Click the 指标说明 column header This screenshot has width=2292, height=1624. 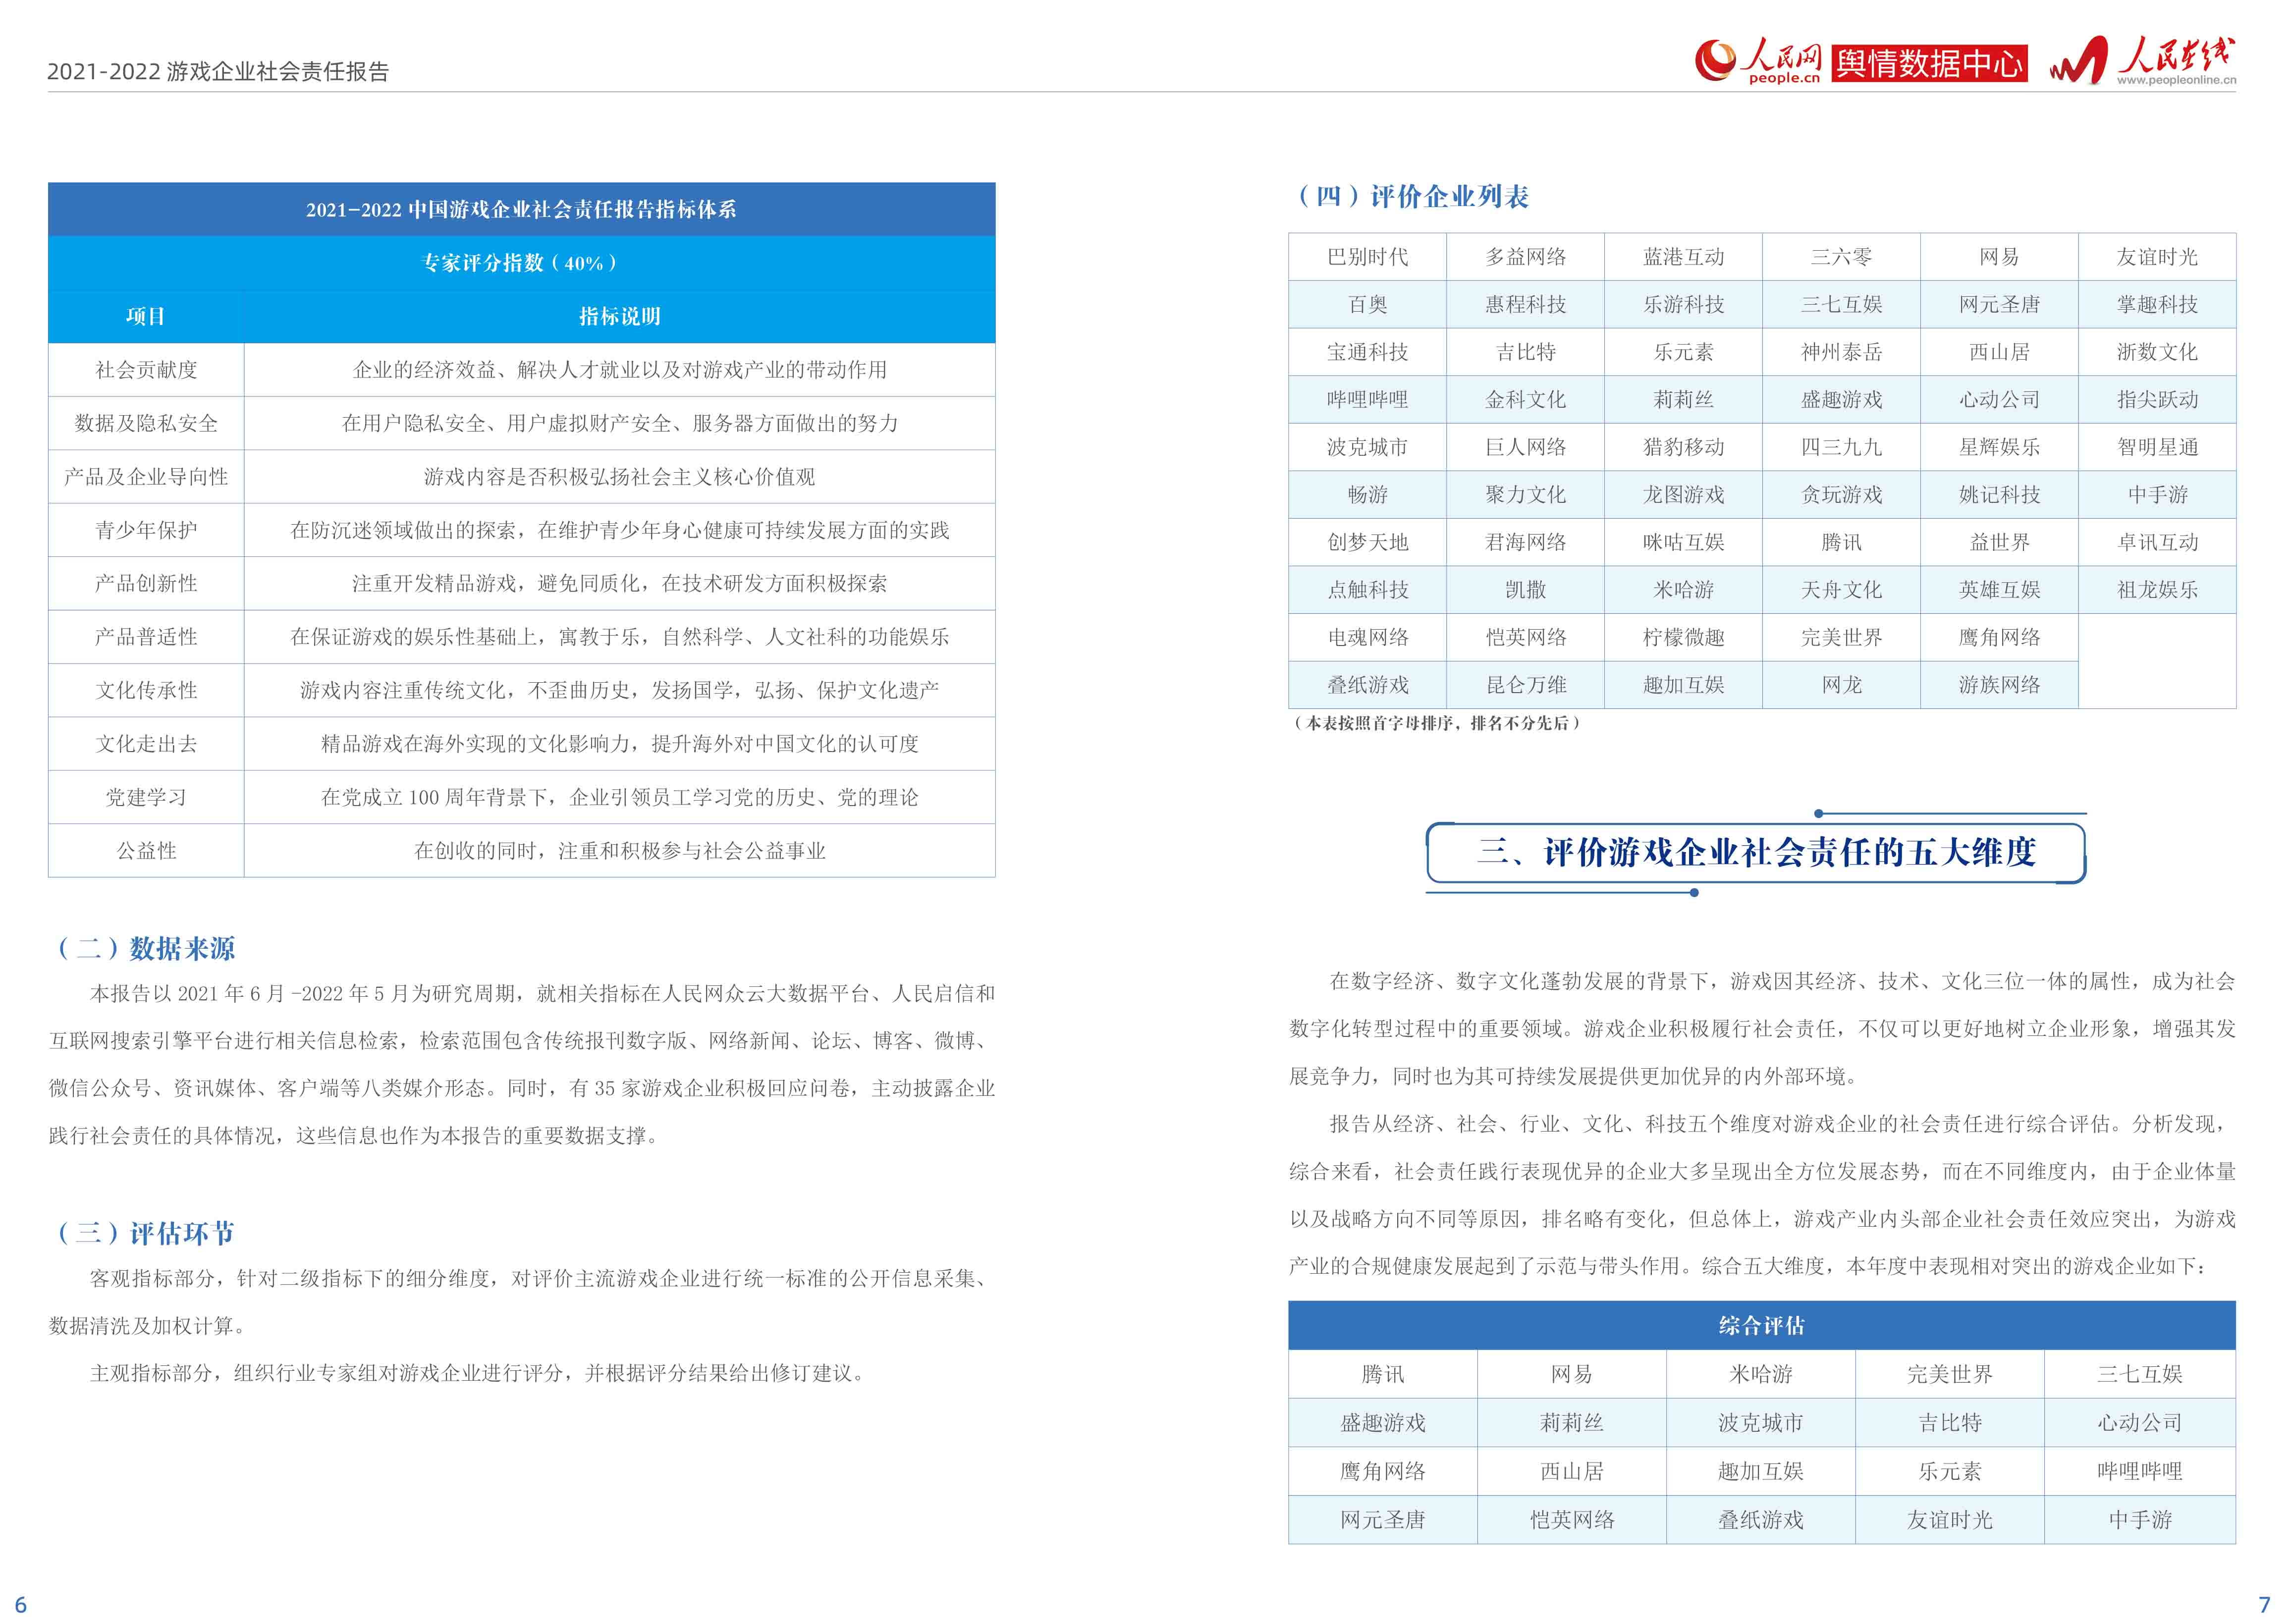click(x=619, y=316)
